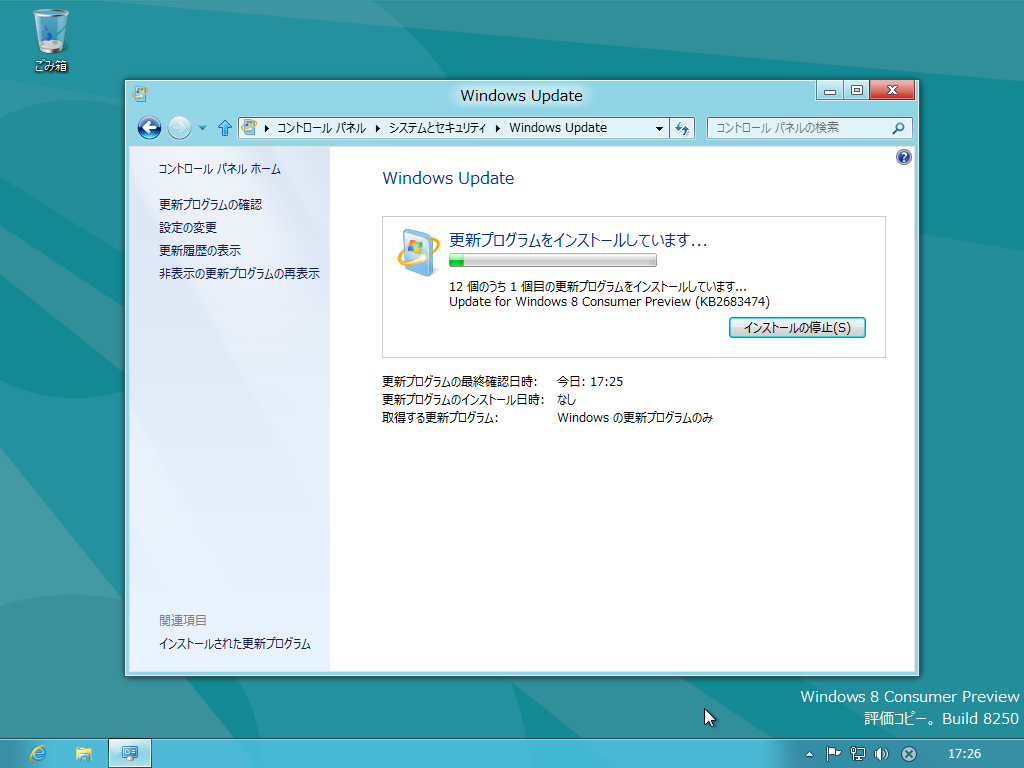
Task: Click the address bar Control Panel icon
Action: (x=249, y=127)
